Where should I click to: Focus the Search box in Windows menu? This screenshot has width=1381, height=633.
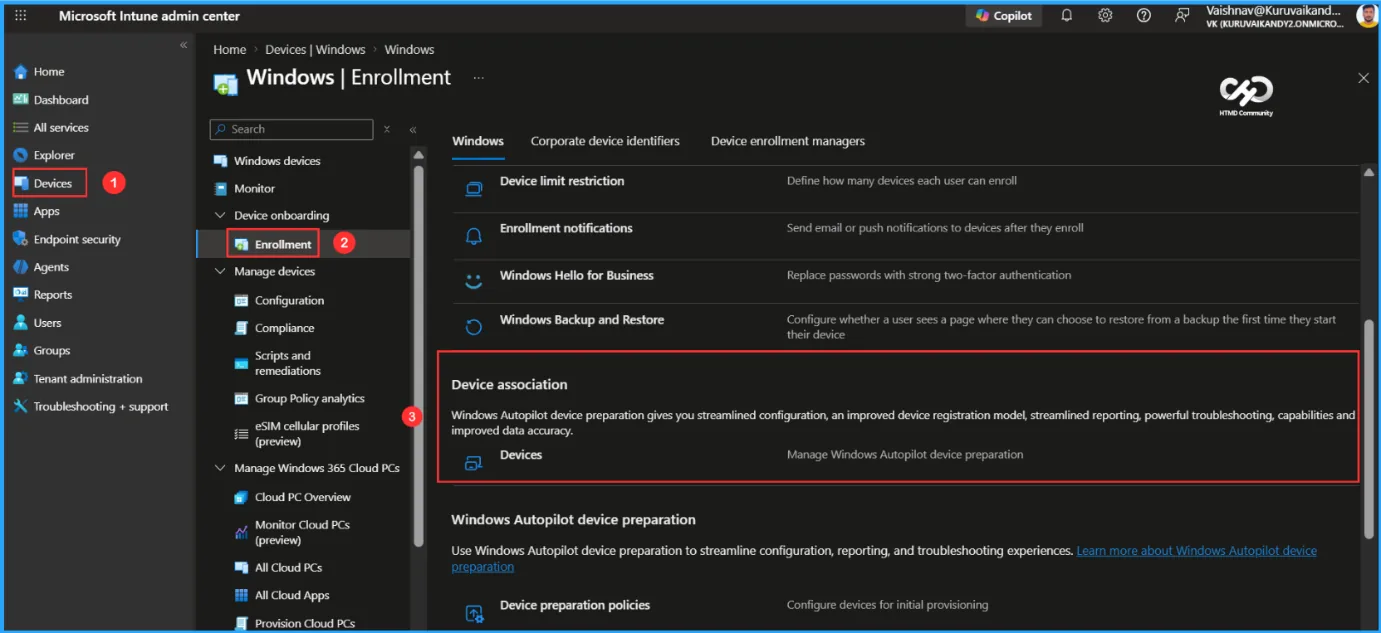292,129
